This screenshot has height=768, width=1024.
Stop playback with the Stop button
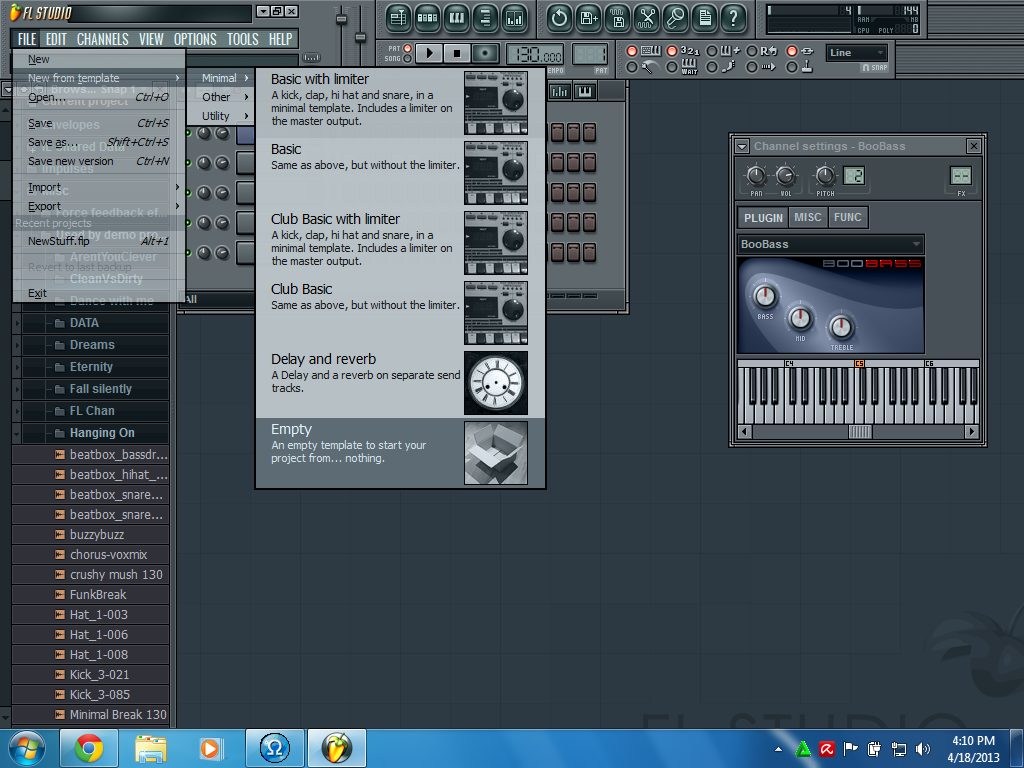tap(457, 53)
